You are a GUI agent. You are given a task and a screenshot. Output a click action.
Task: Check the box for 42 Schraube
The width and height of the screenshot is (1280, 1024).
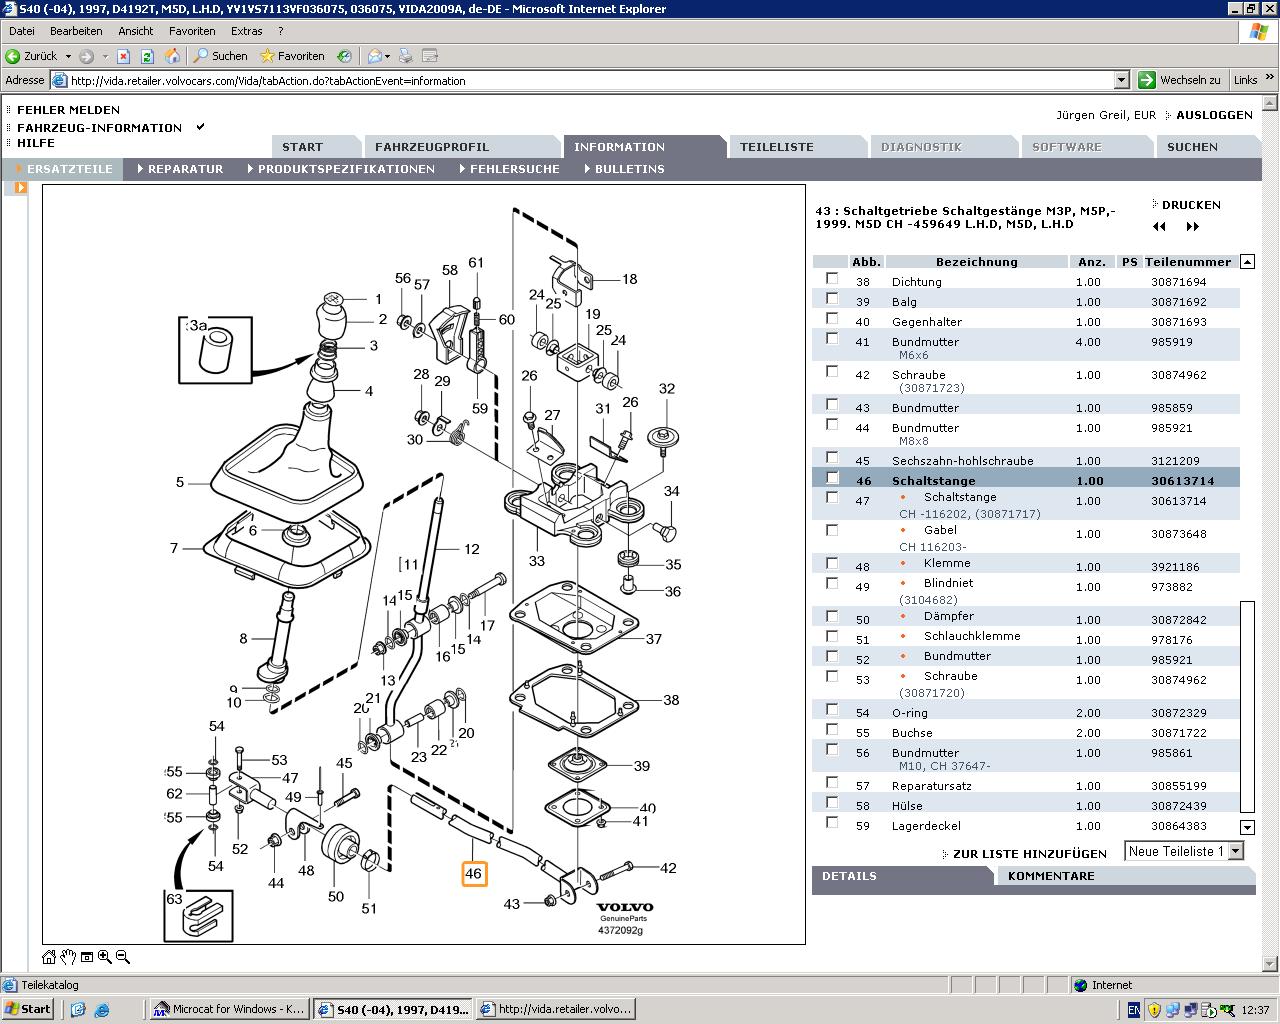pyautogui.click(x=832, y=371)
